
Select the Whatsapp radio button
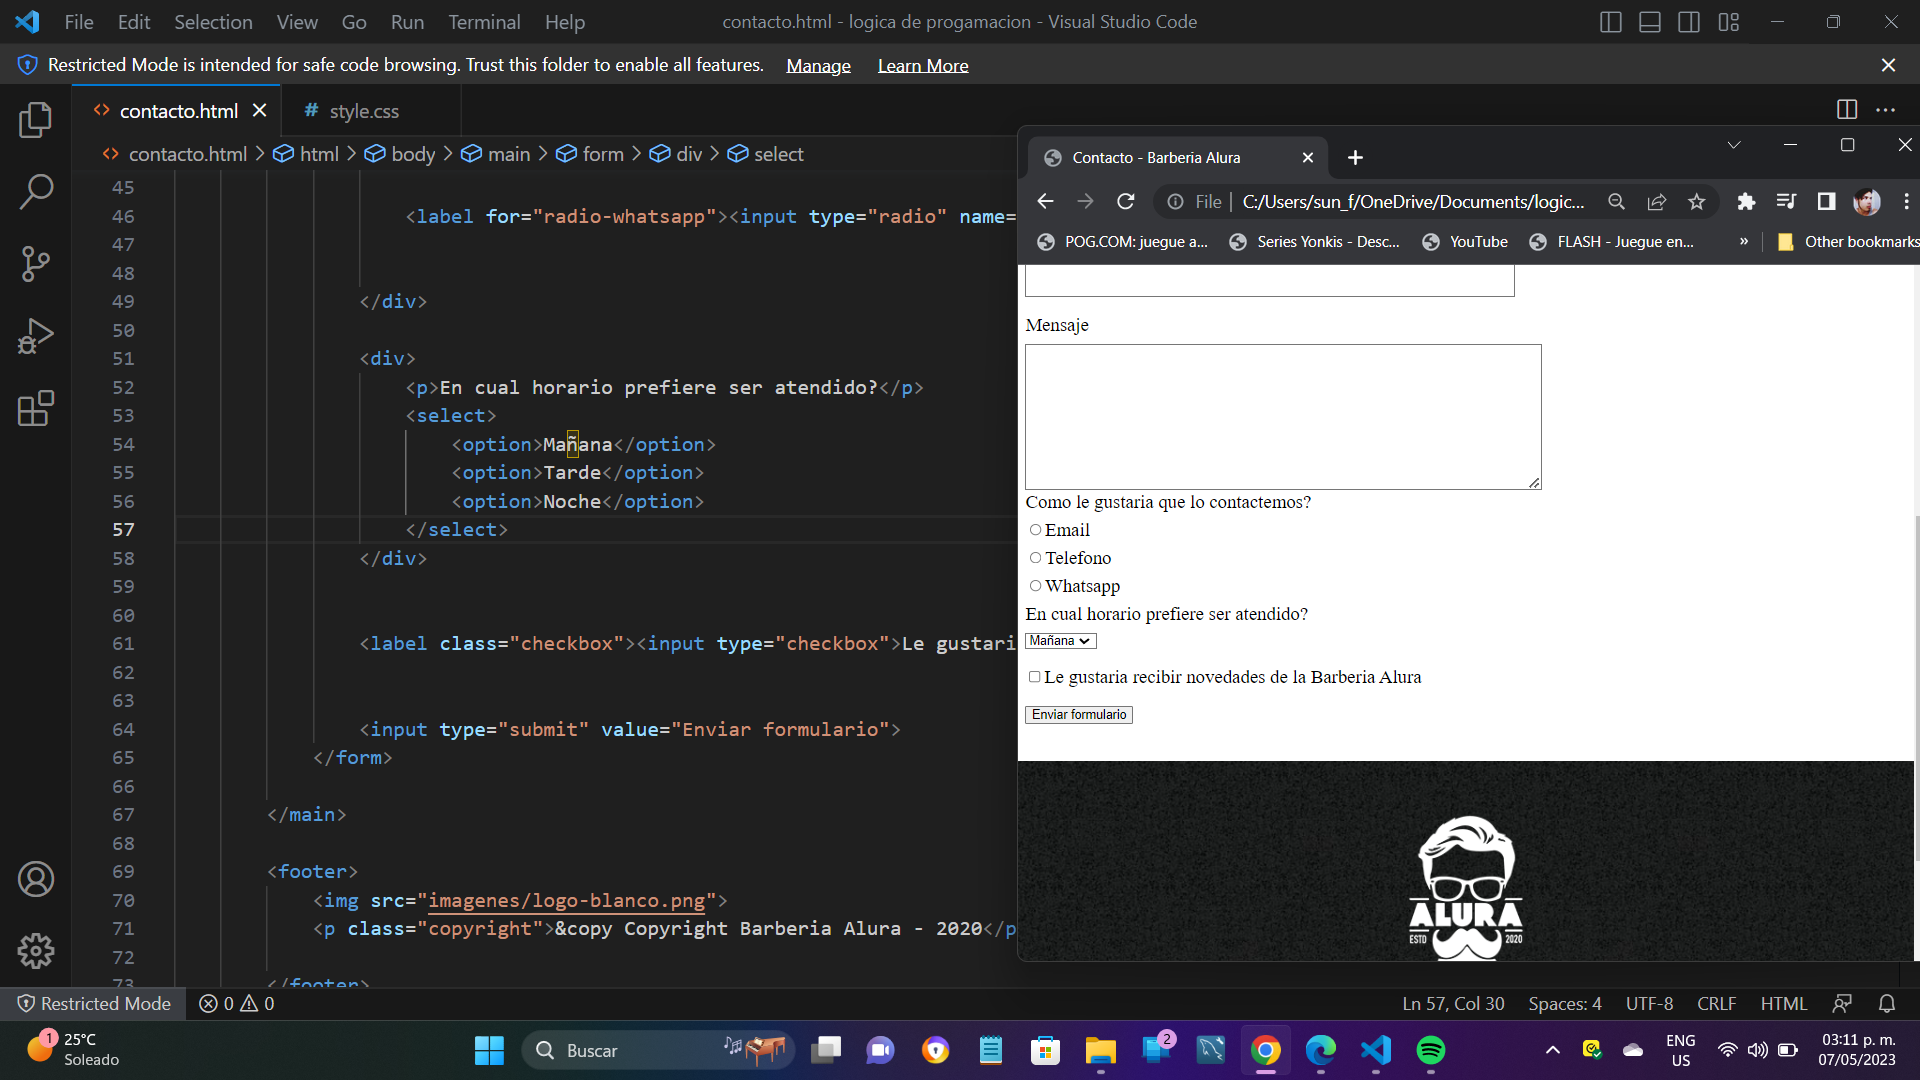(1035, 585)
